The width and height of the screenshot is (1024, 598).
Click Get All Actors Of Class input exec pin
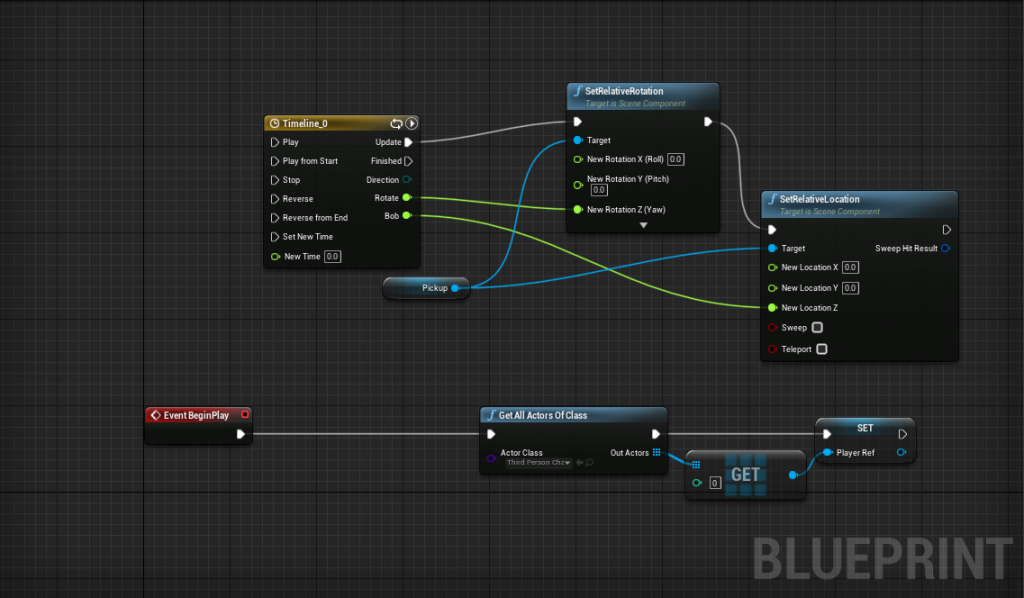point(491,434)
